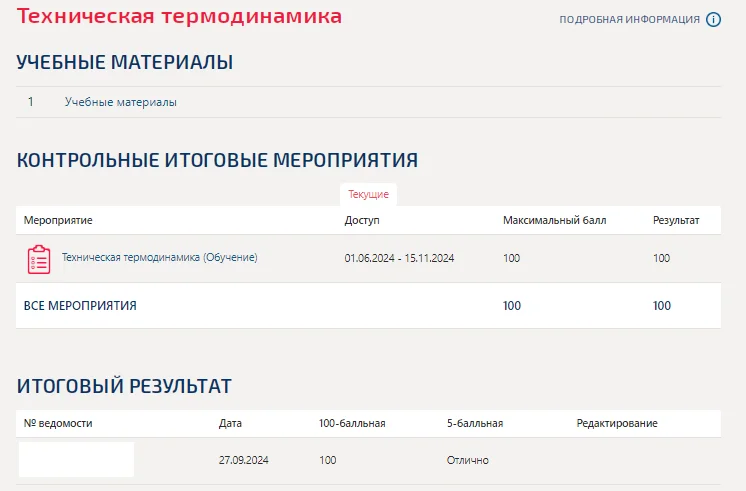Click total max score in ВСЕ МЕРОПРИЯТИЯ row
Screen dimensions: 746x491
pos(512,305)
